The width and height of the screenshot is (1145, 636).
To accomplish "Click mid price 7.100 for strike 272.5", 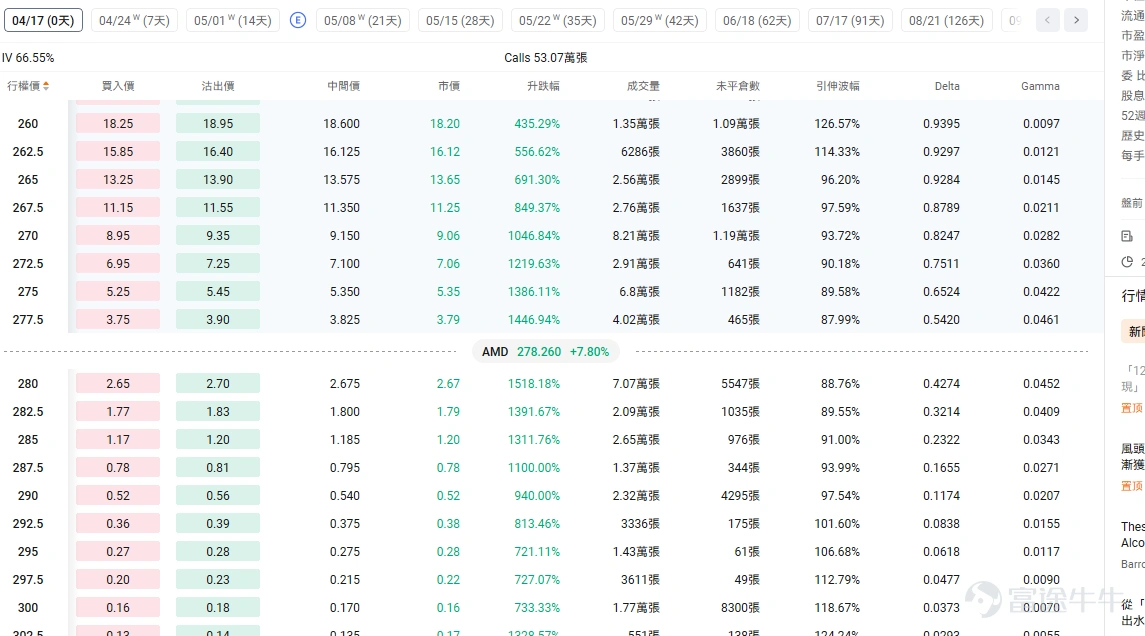I will (345, 264).
